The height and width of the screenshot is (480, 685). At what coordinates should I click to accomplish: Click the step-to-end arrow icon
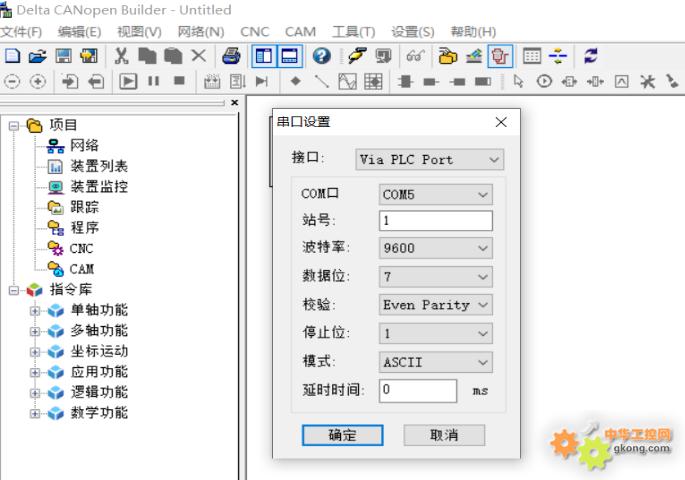(262, 81)
